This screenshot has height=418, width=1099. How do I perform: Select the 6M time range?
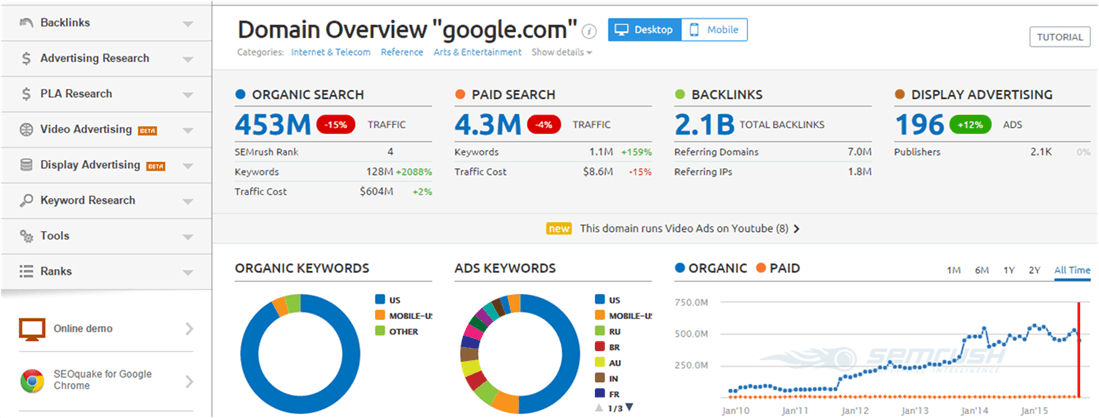[981, 270]
